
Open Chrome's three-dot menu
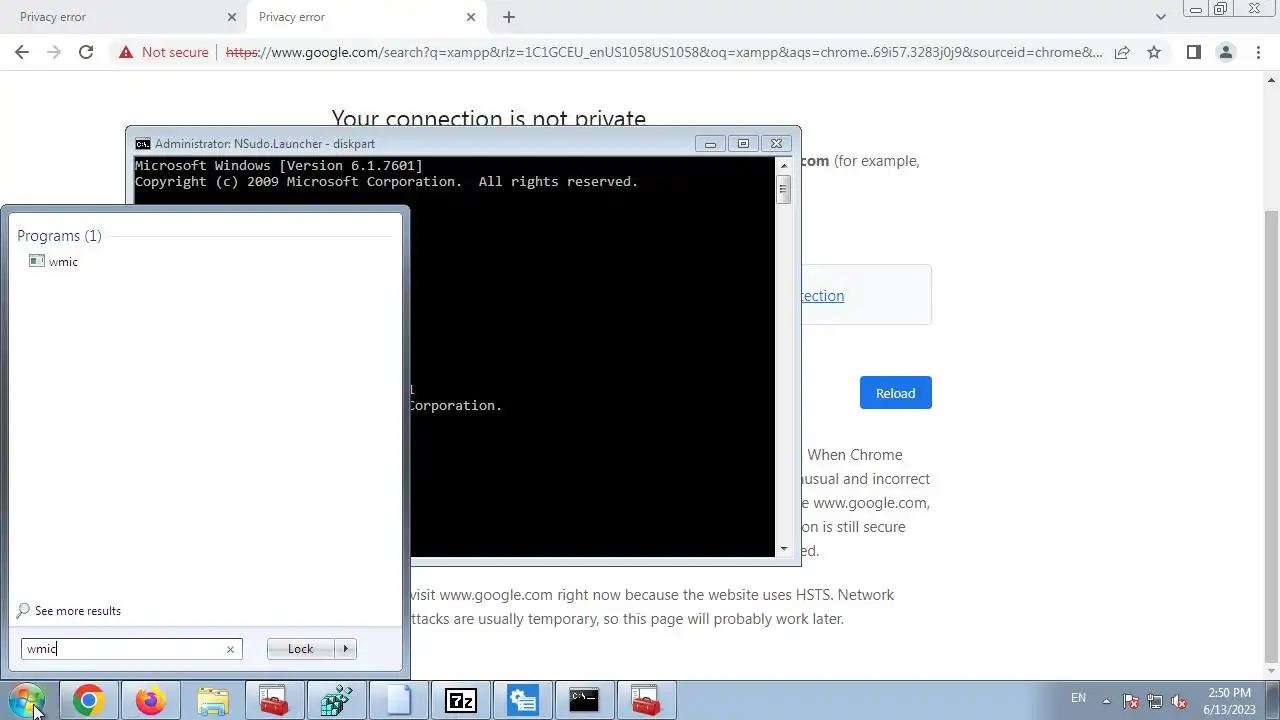pyautogui.click(x=1258, y=52)
